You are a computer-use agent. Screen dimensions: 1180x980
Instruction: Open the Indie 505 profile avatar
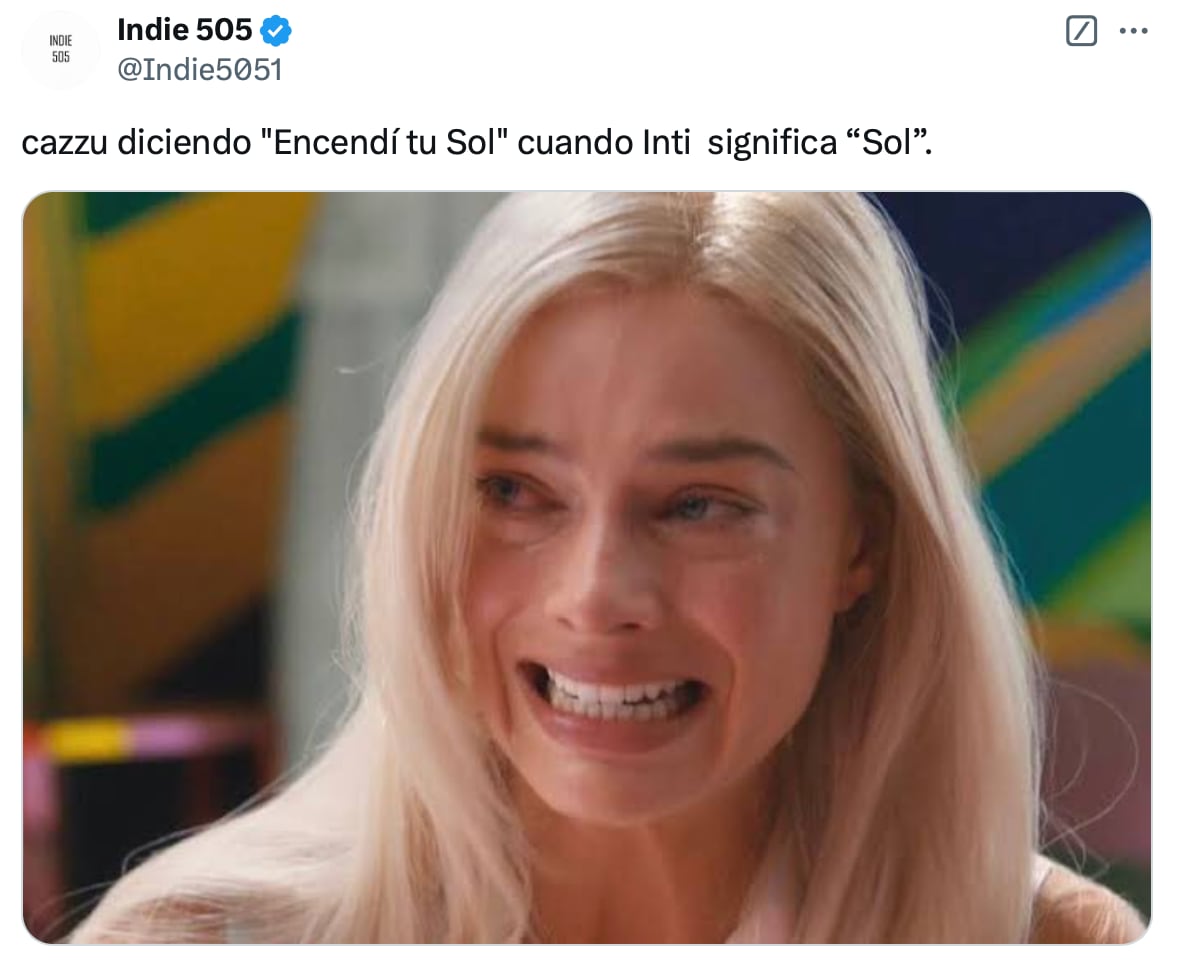61,49
